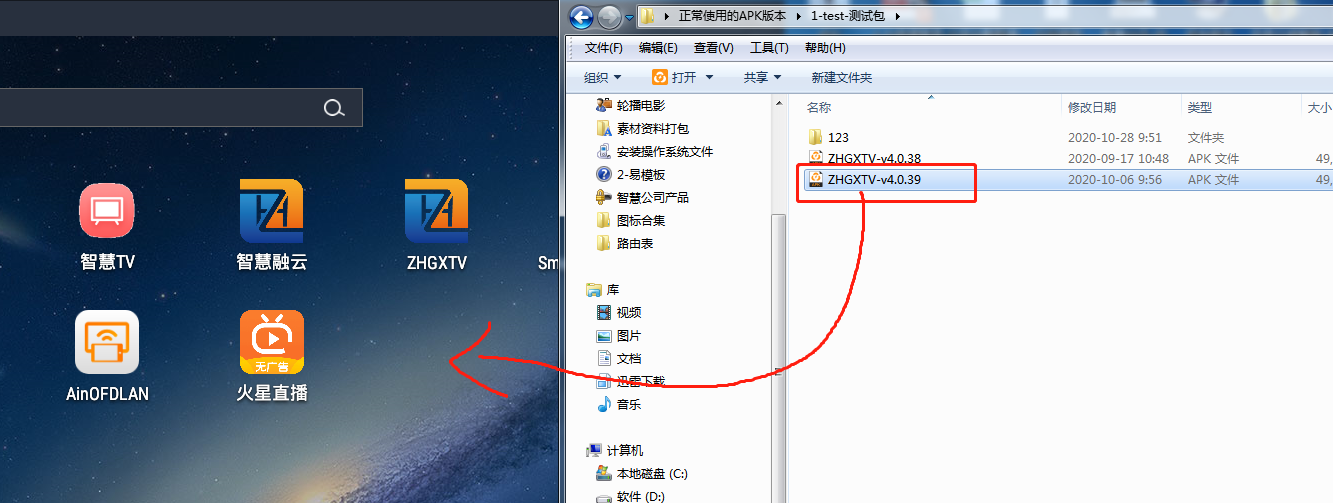Open the 文件(F) menu

click(604, 48)
